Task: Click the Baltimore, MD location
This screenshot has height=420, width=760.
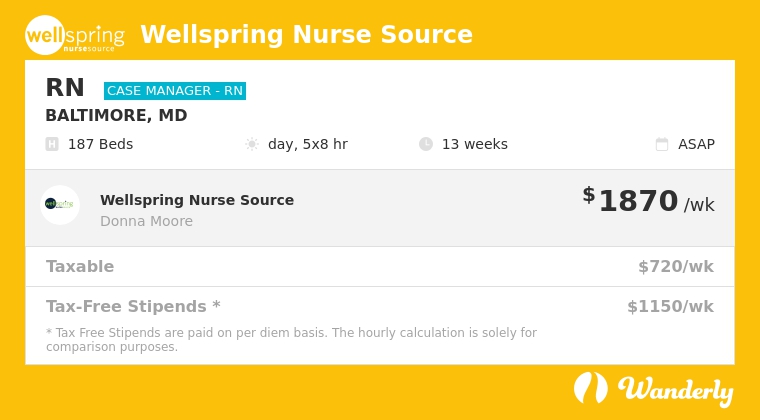Action: (x=116, y=115)
